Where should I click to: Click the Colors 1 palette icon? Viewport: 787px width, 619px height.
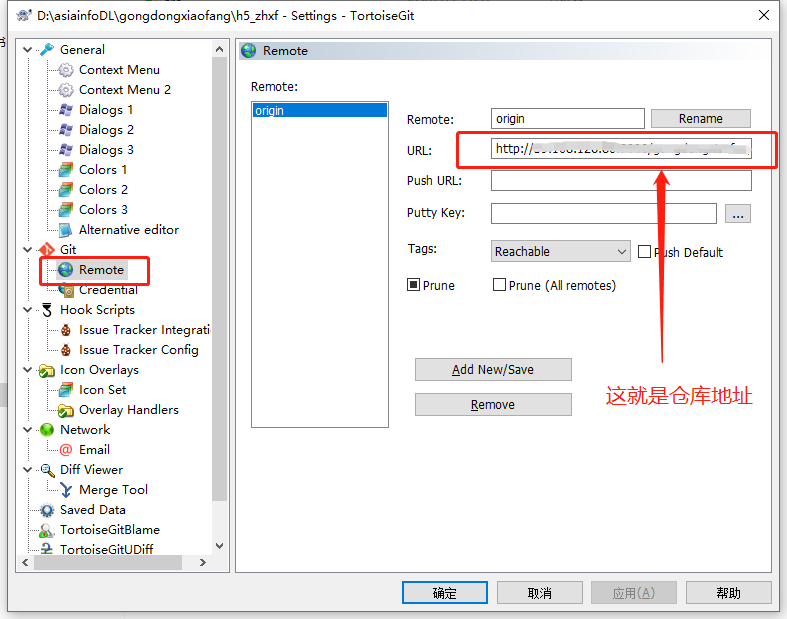click(x=66, y=170)
